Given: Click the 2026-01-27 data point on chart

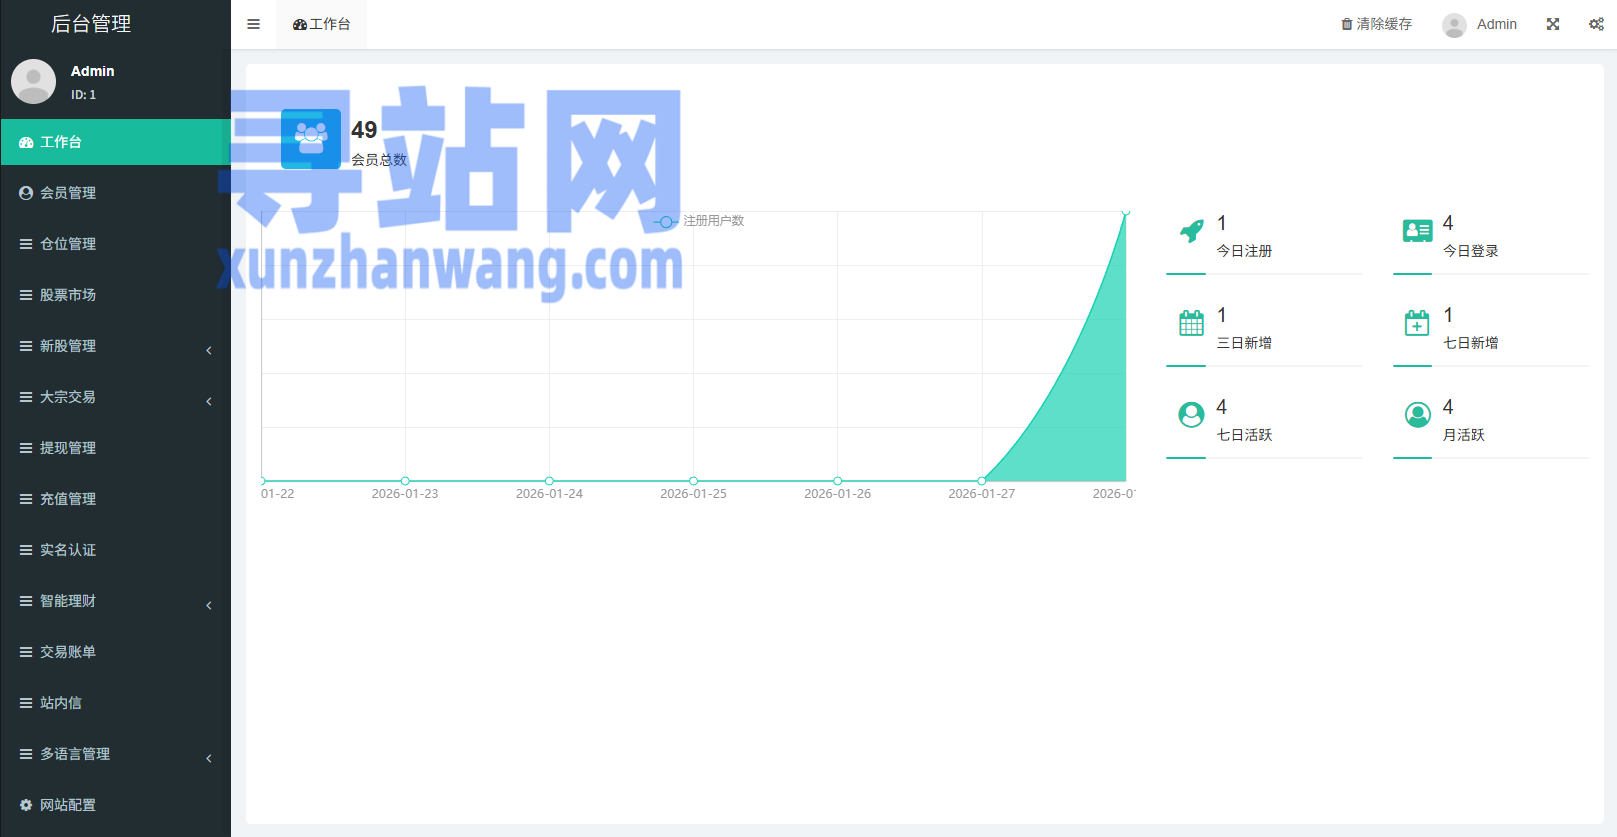Looking at the screenshot, I should point(982,481).
